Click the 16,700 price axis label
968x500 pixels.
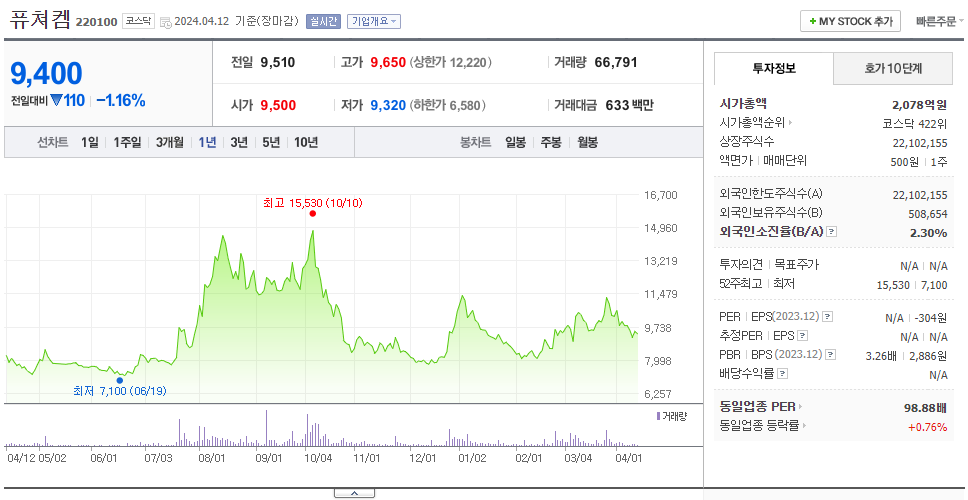tap(661, 195)
